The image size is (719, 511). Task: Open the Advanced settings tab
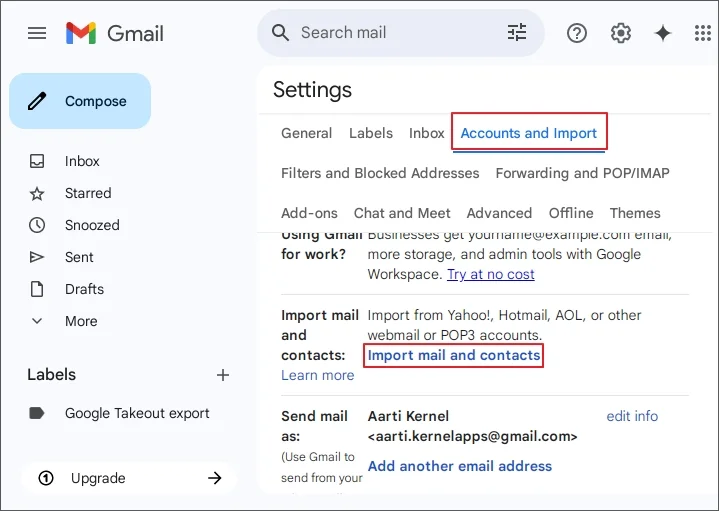(x=499, y=213)
